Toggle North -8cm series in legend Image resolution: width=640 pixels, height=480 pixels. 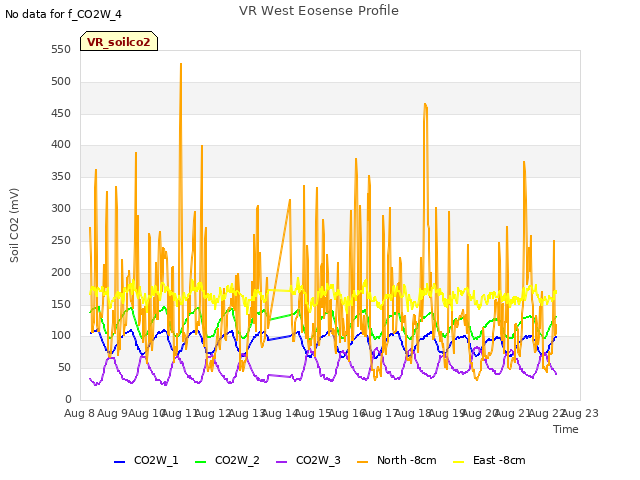click(x=397, y=460)
